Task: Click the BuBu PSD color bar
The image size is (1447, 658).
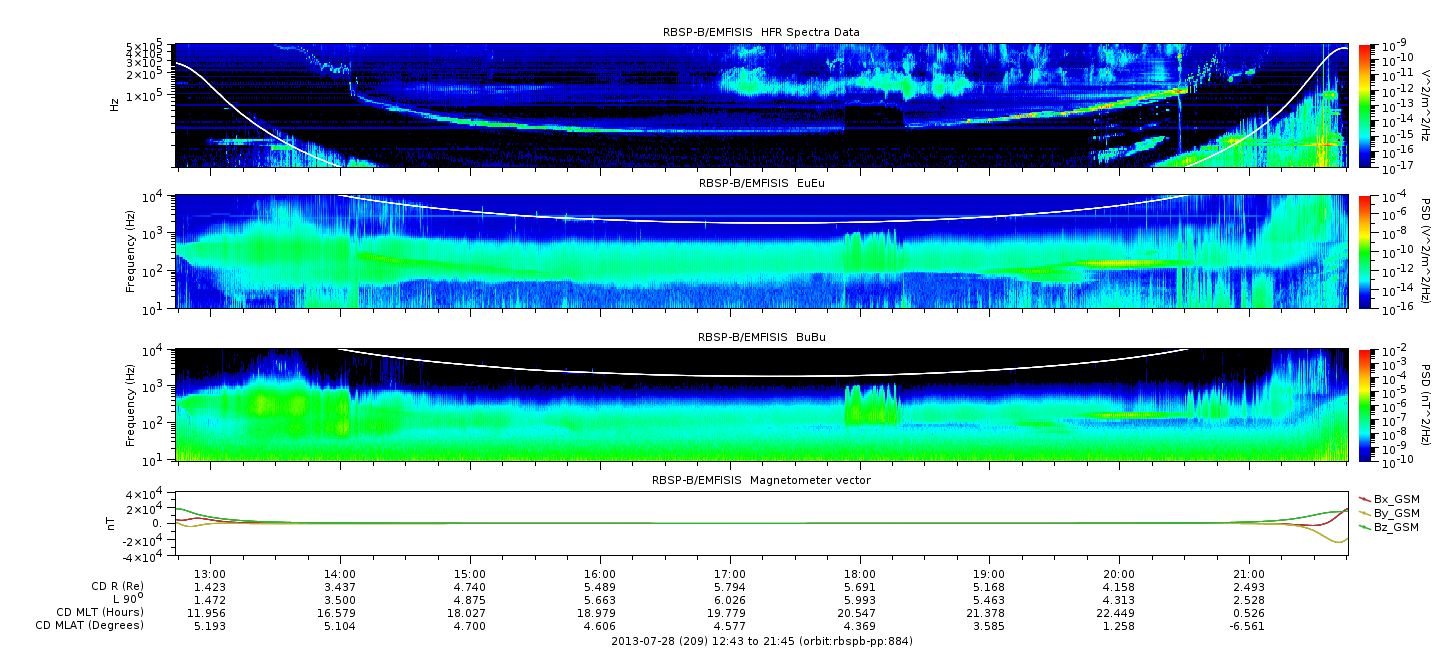Action: (x=1363, y=405)
